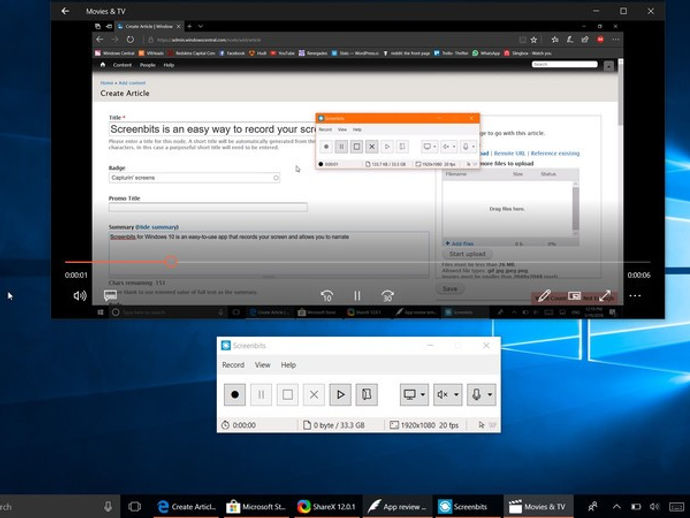Open the microphone dropdown in Screenbits

tap(481, 394)
